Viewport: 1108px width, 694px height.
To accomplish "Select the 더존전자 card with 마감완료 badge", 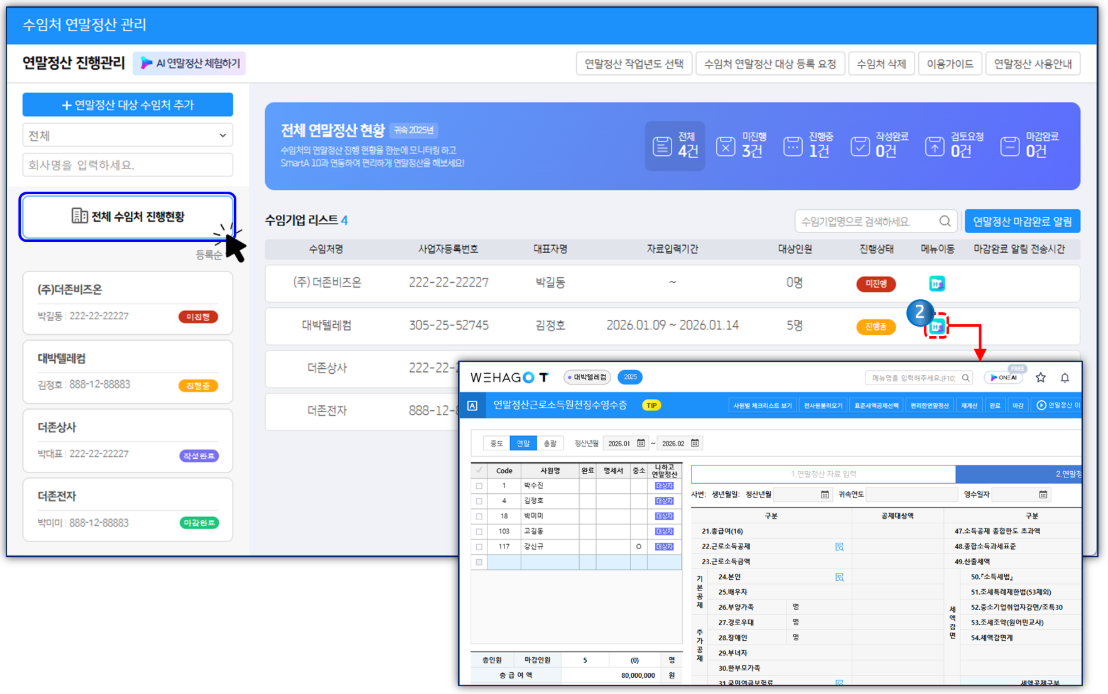I will pyautogui.click(x=128, y=510).
